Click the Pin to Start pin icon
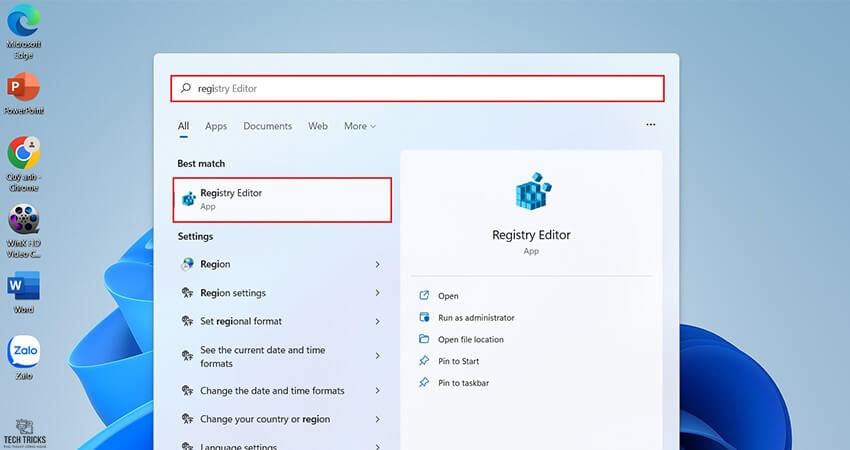This screenshot has width=850, height=450. point(424,361)
